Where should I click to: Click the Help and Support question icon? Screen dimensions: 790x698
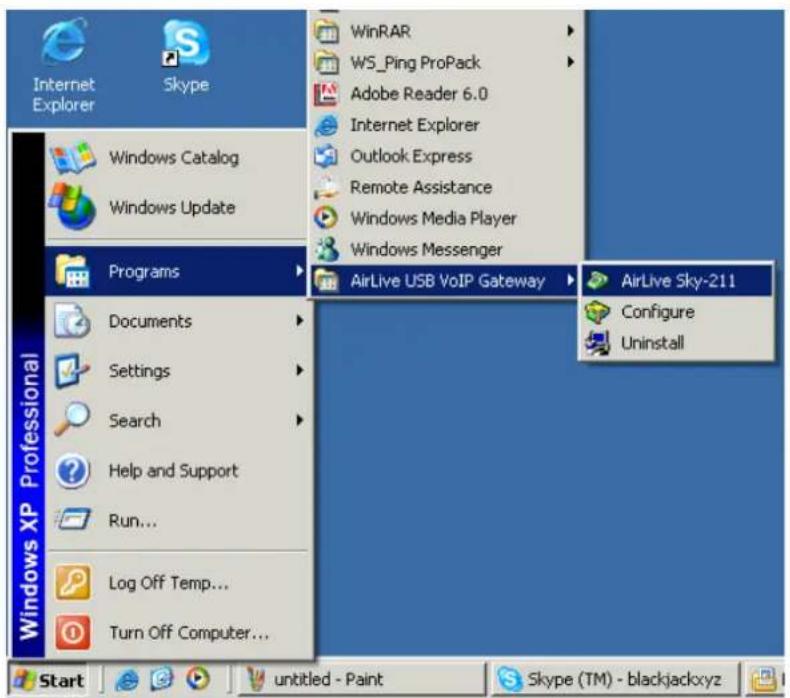(x=73, y=471)
